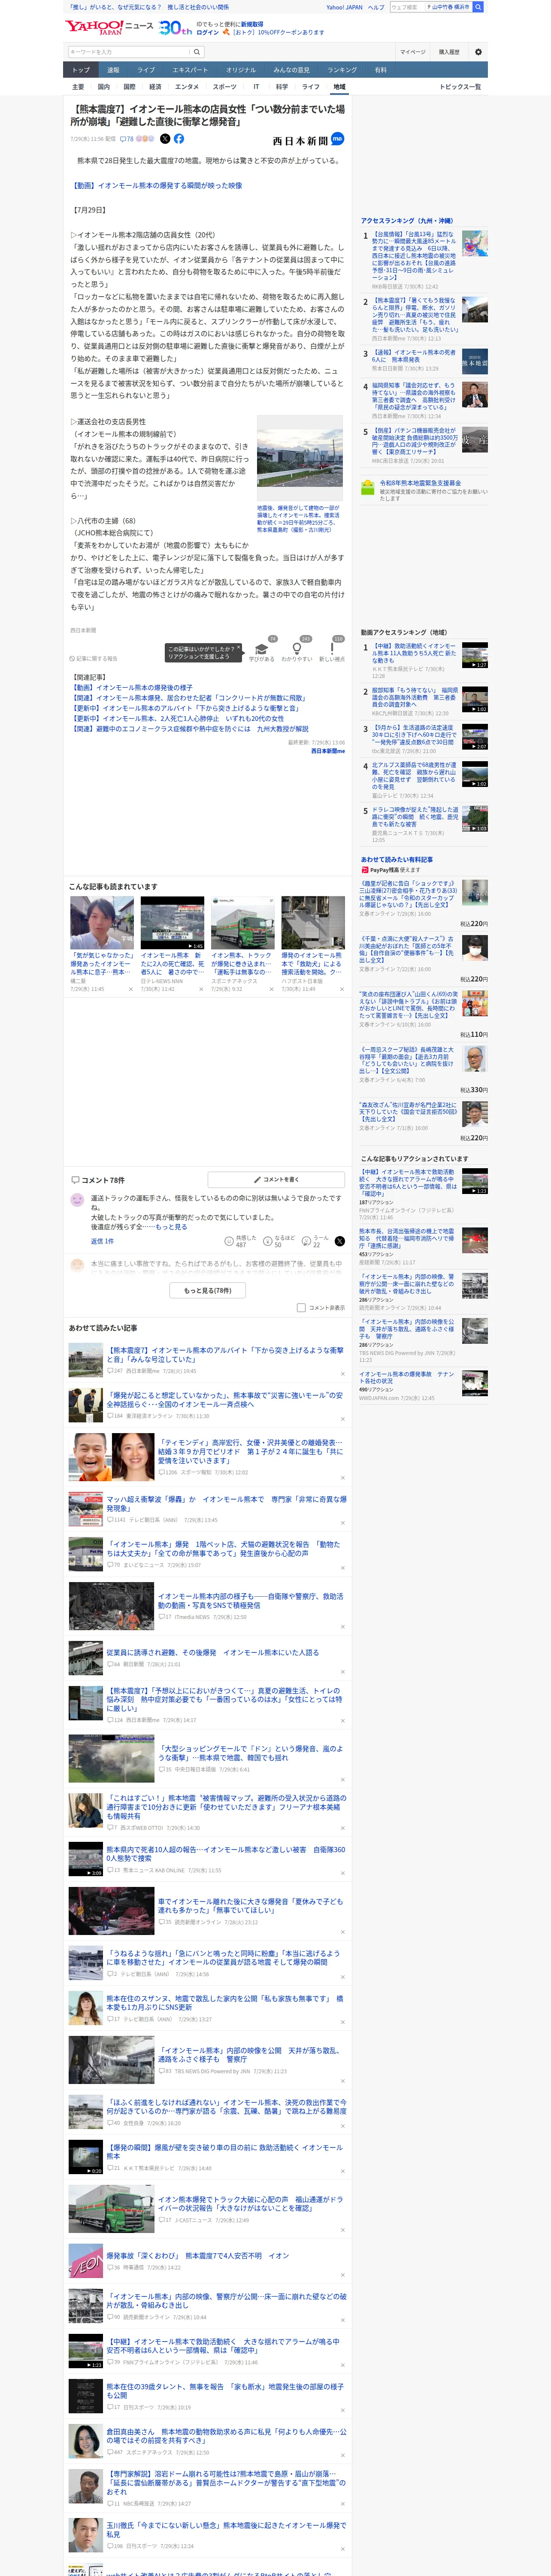Viewport: 551px width, 2576px height.
Task: Open the article photo of the damaged mall
Action: pyautogui.click(x=300, y=458)
